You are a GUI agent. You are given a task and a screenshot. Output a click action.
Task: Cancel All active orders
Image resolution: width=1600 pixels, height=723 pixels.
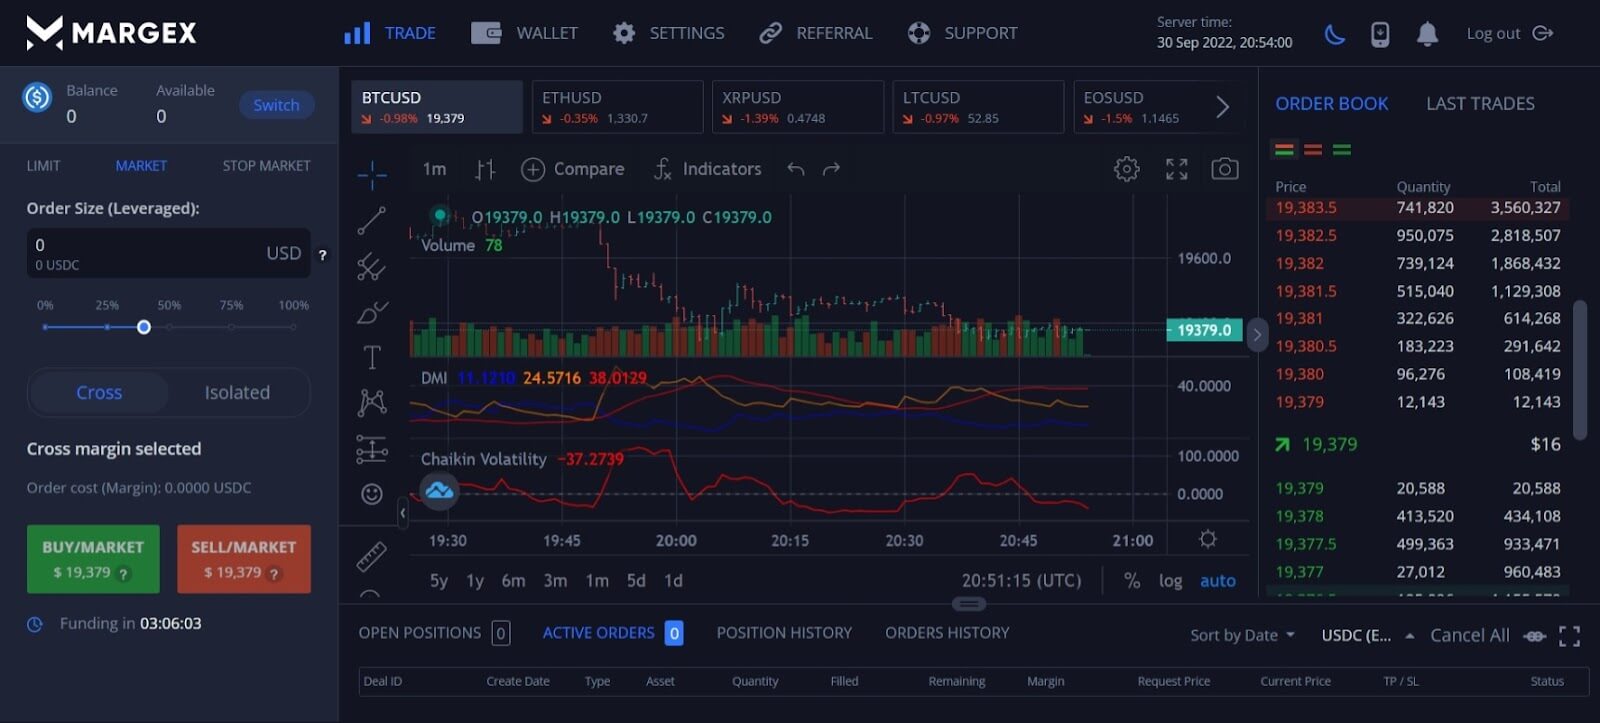pos(1469,635)
